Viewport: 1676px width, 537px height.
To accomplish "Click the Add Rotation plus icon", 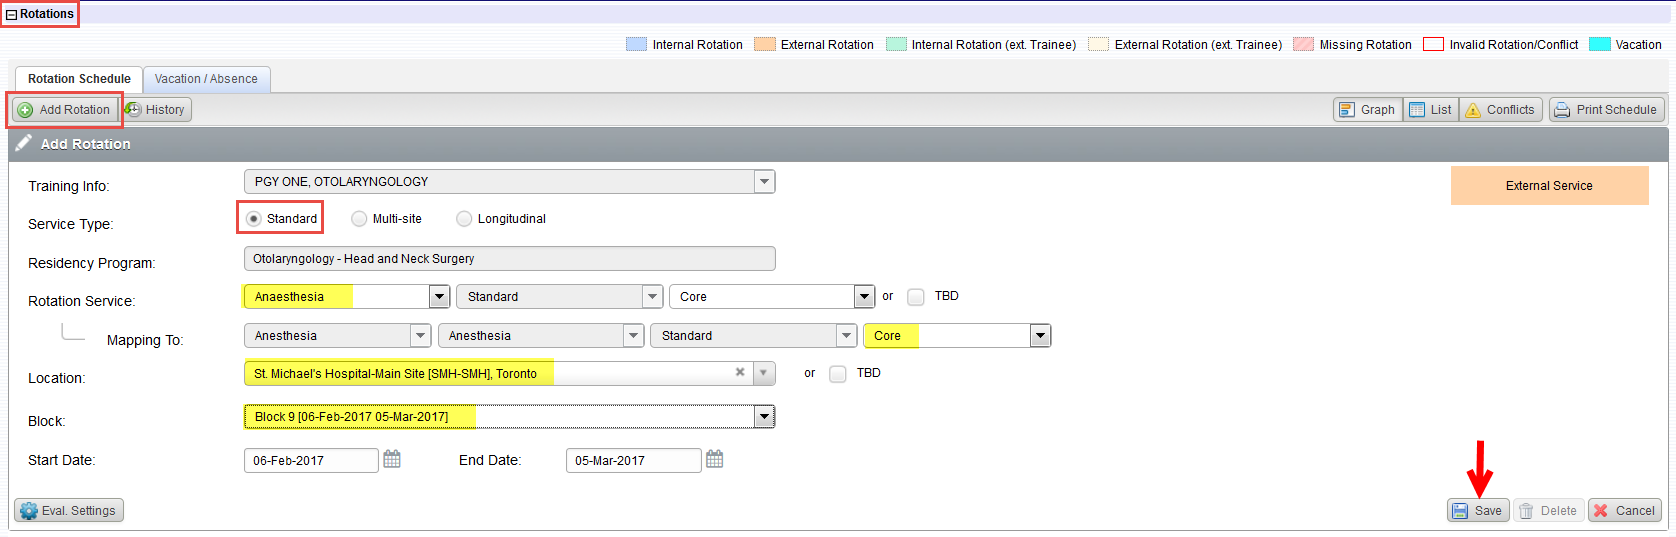I will [x=26, y=110].
